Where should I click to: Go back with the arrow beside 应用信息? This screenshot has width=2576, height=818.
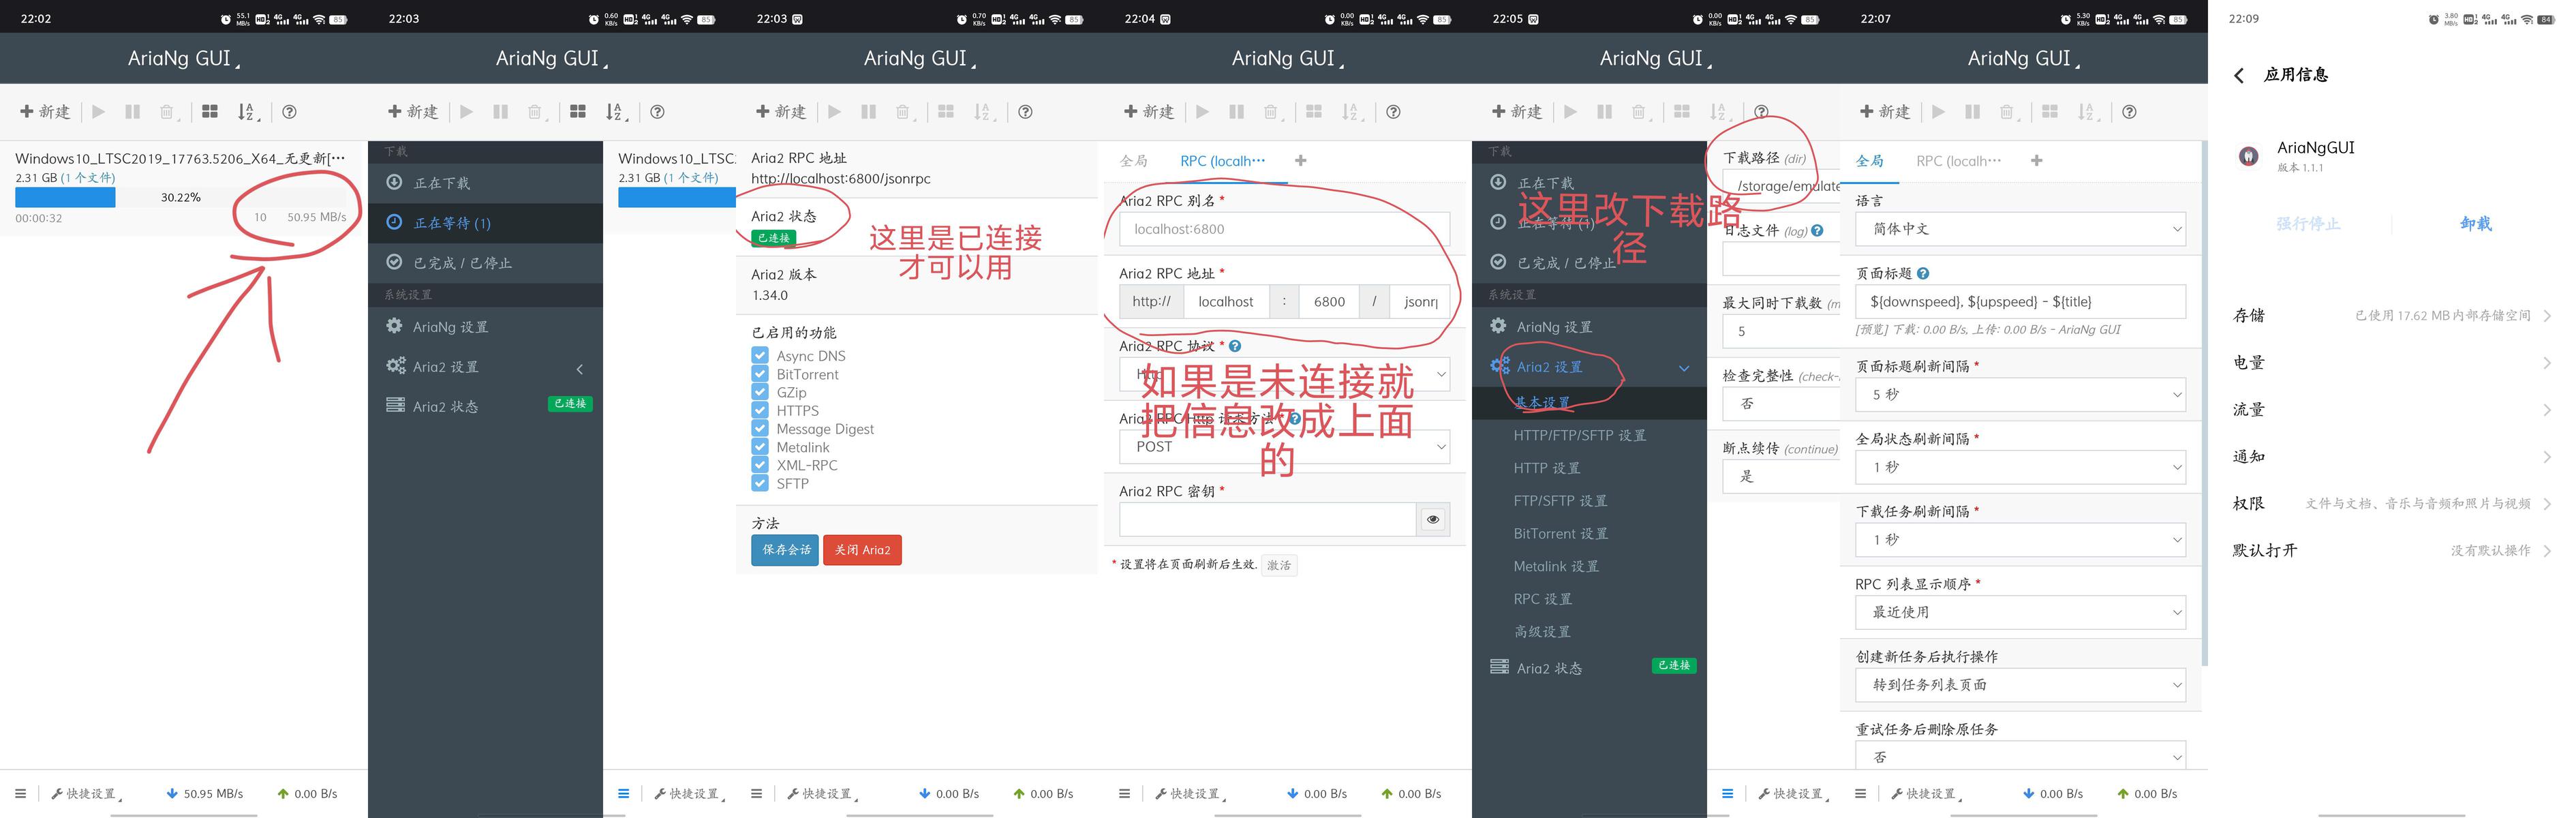(2239, 75)
